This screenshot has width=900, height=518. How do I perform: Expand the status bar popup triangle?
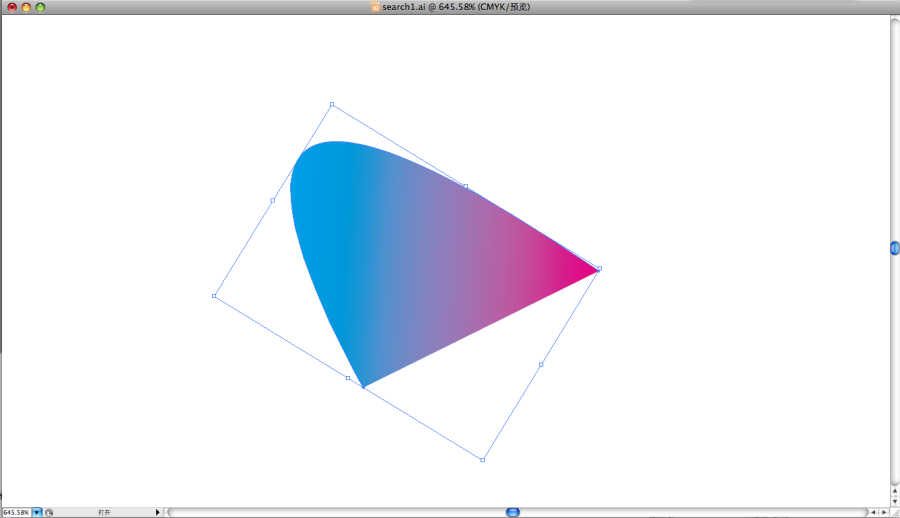click(x=157, y=512)
